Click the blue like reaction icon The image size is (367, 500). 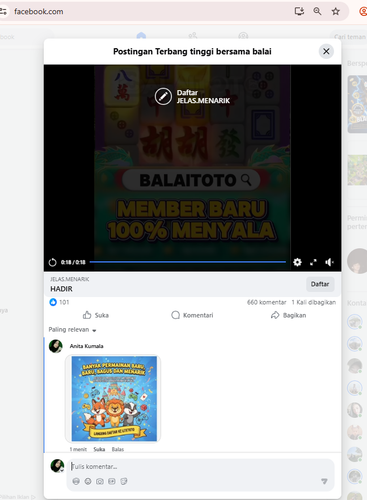click(x=53, y=302)
